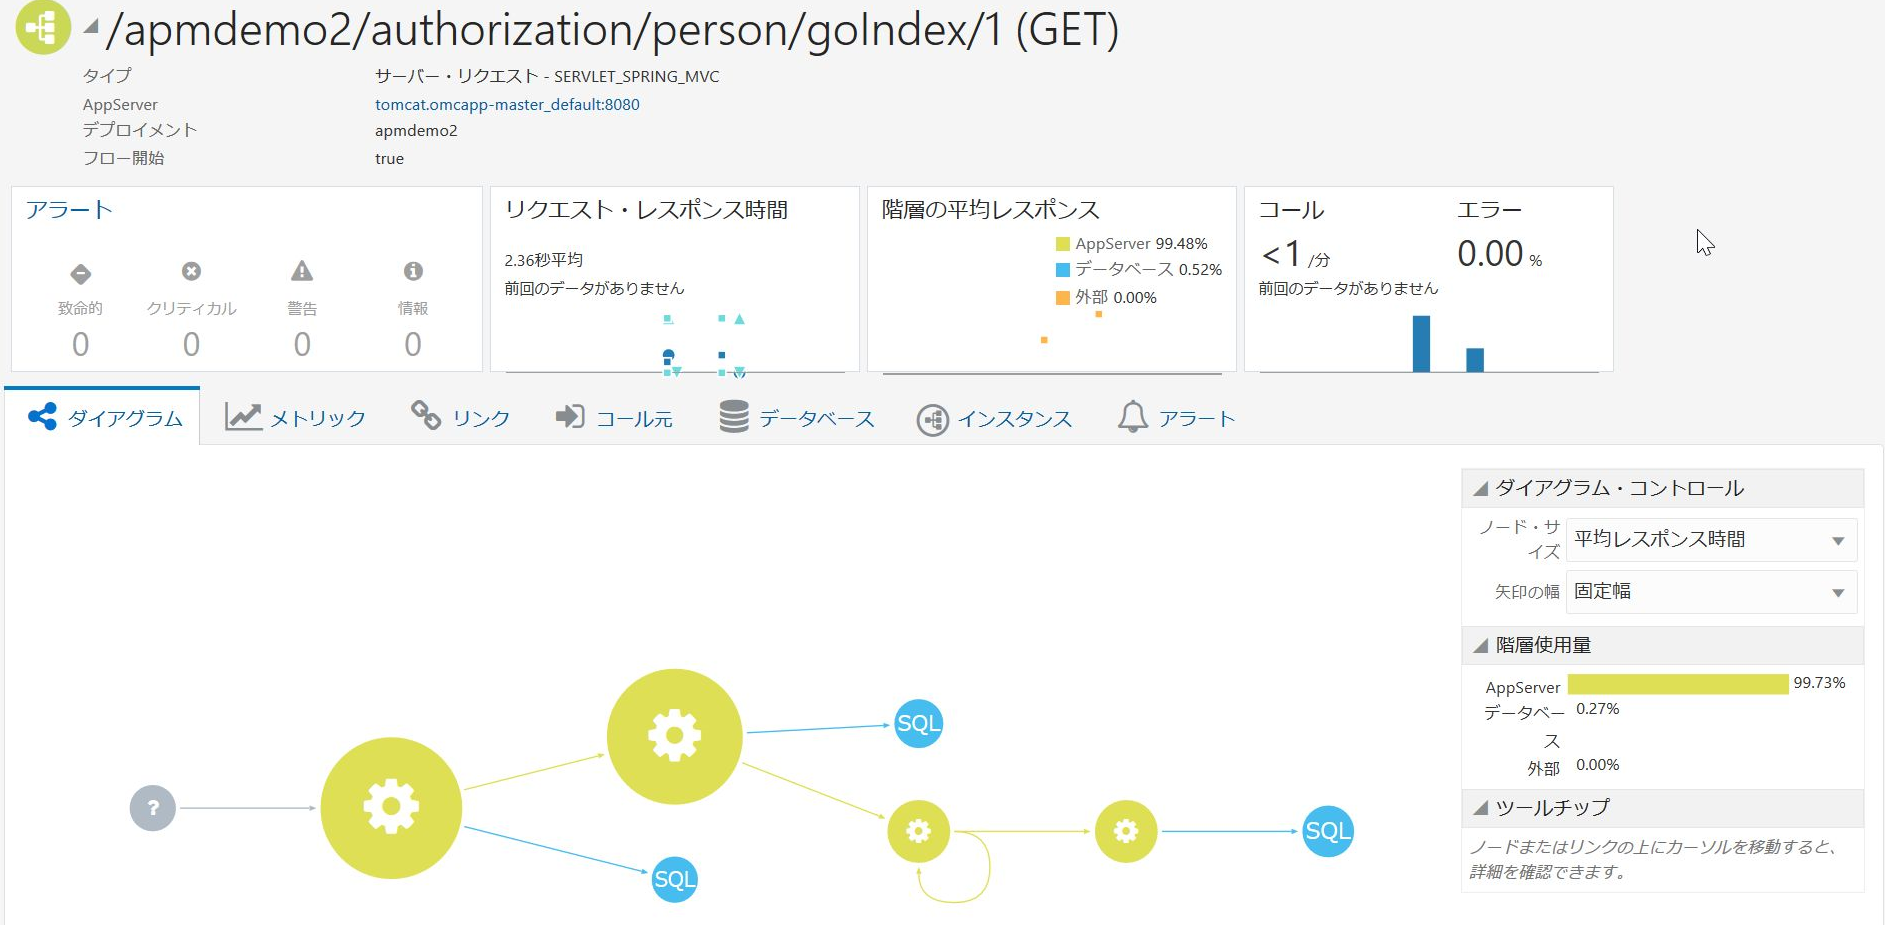This screenshot has height=925, width=1885.
Task: Select the top SQL database node
Action: coord(918,724)
